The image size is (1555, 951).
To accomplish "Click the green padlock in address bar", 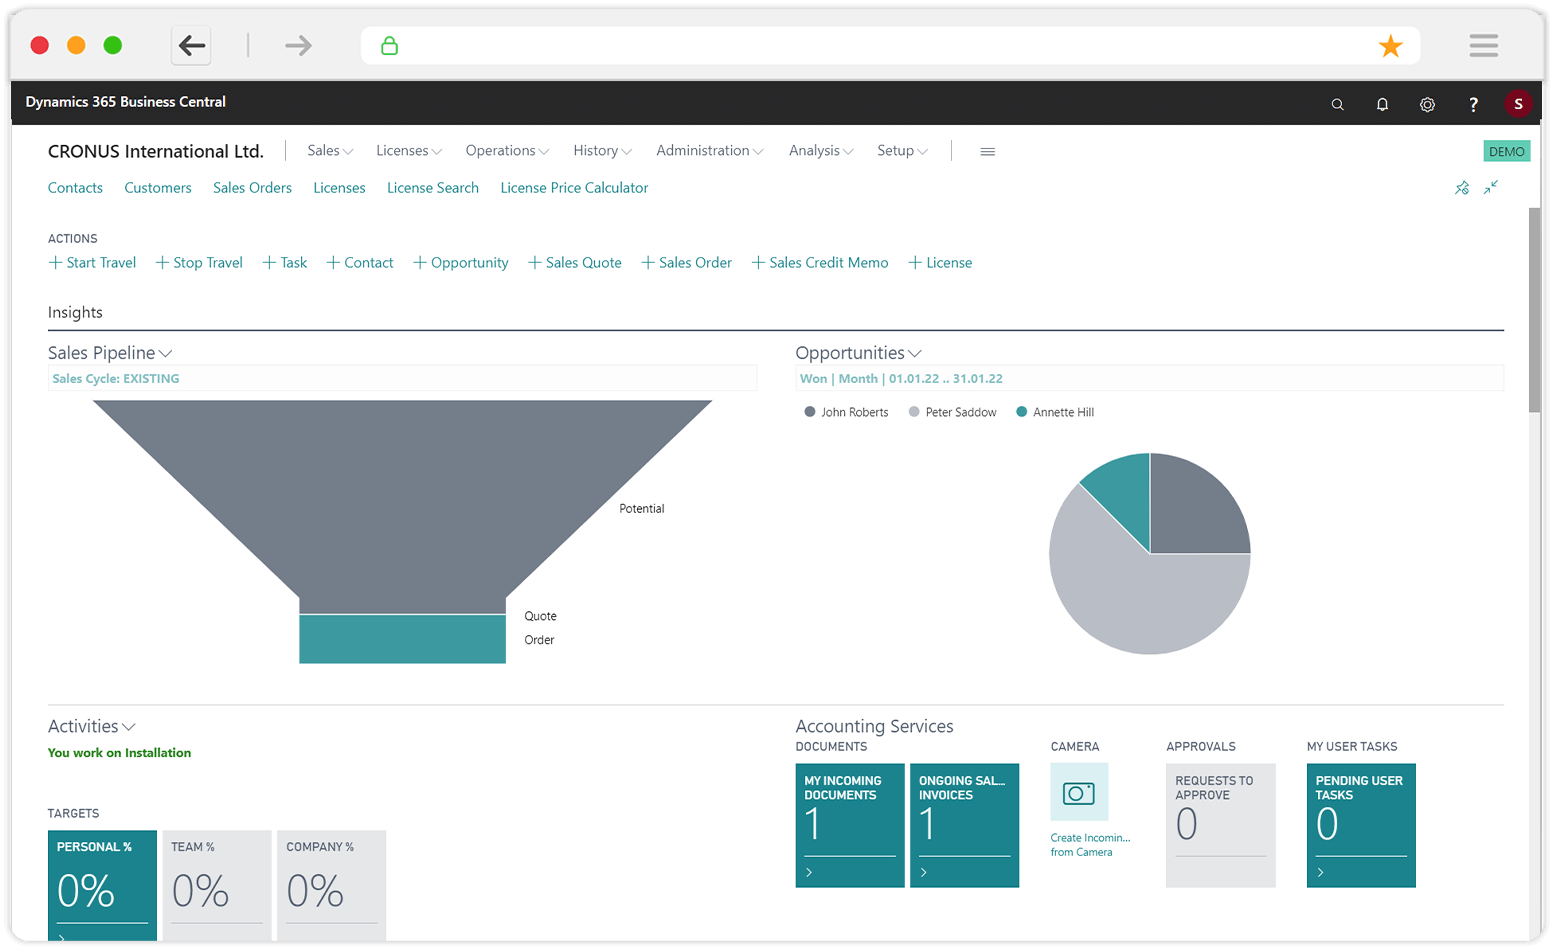I will [389, 46].
